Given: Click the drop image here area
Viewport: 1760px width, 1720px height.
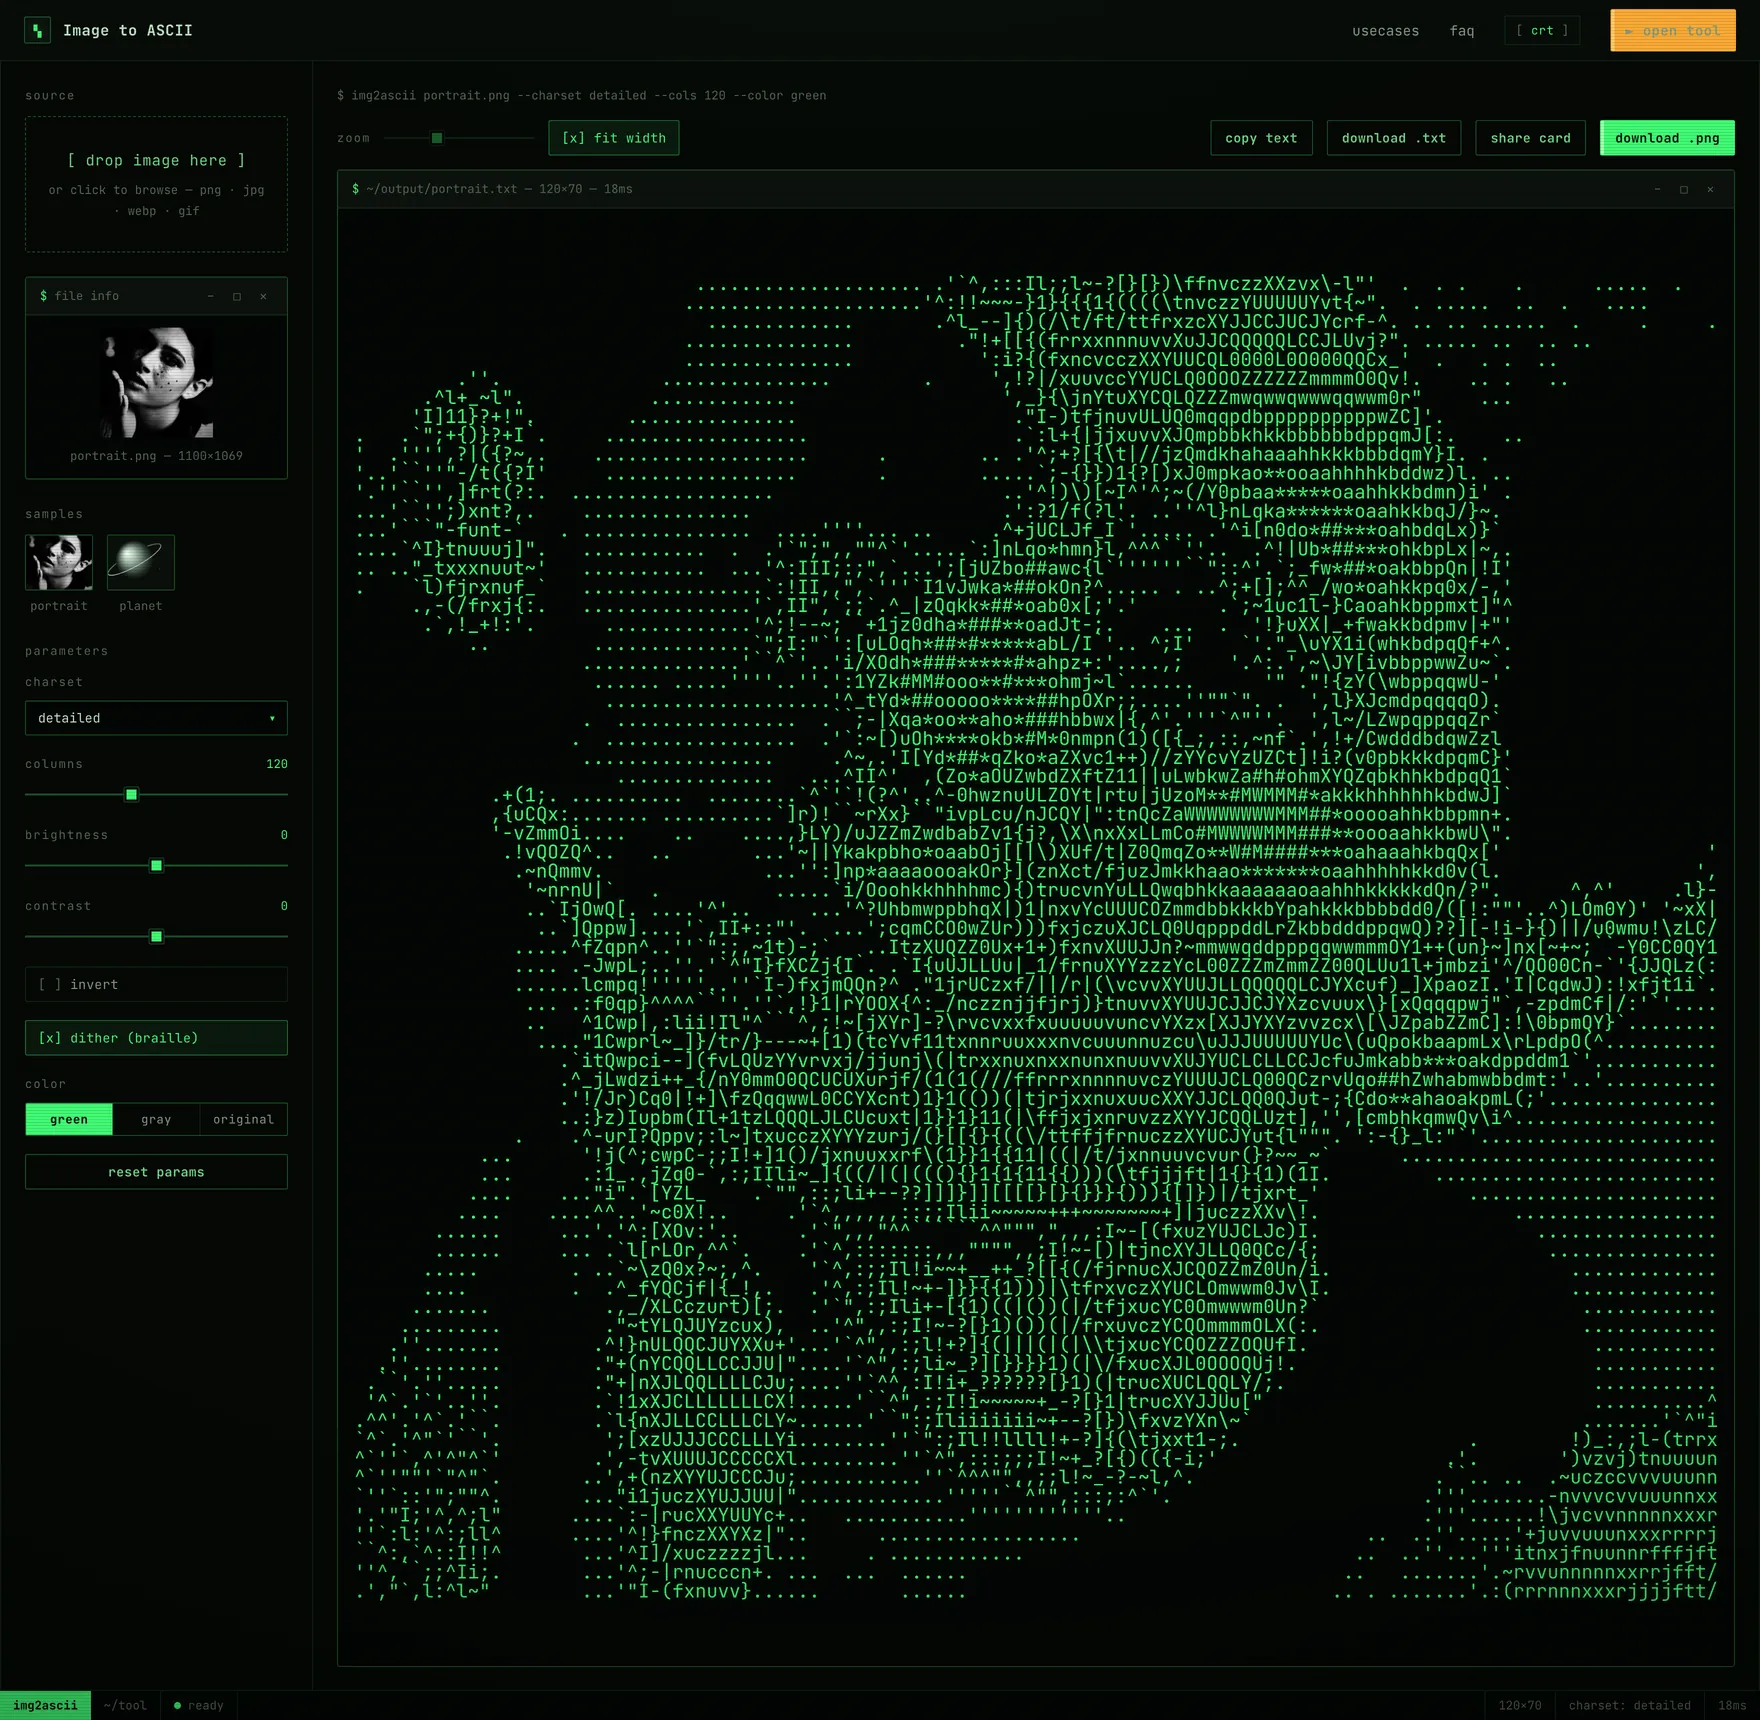Looking at the screenshot, I should point(156,184).
